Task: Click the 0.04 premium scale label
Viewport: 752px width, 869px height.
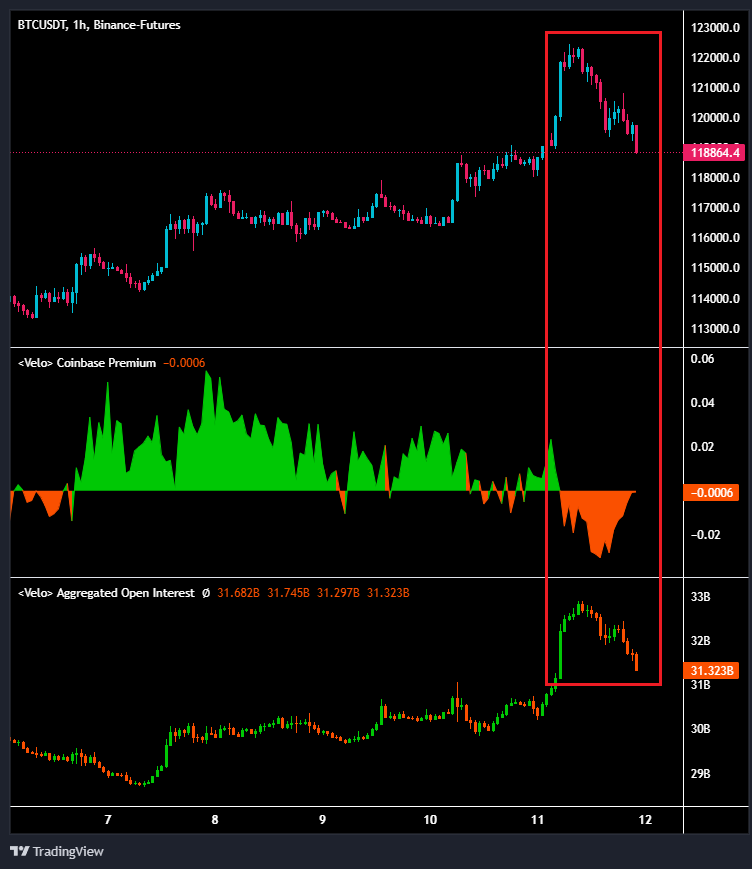Action: [x=702, y=402]
